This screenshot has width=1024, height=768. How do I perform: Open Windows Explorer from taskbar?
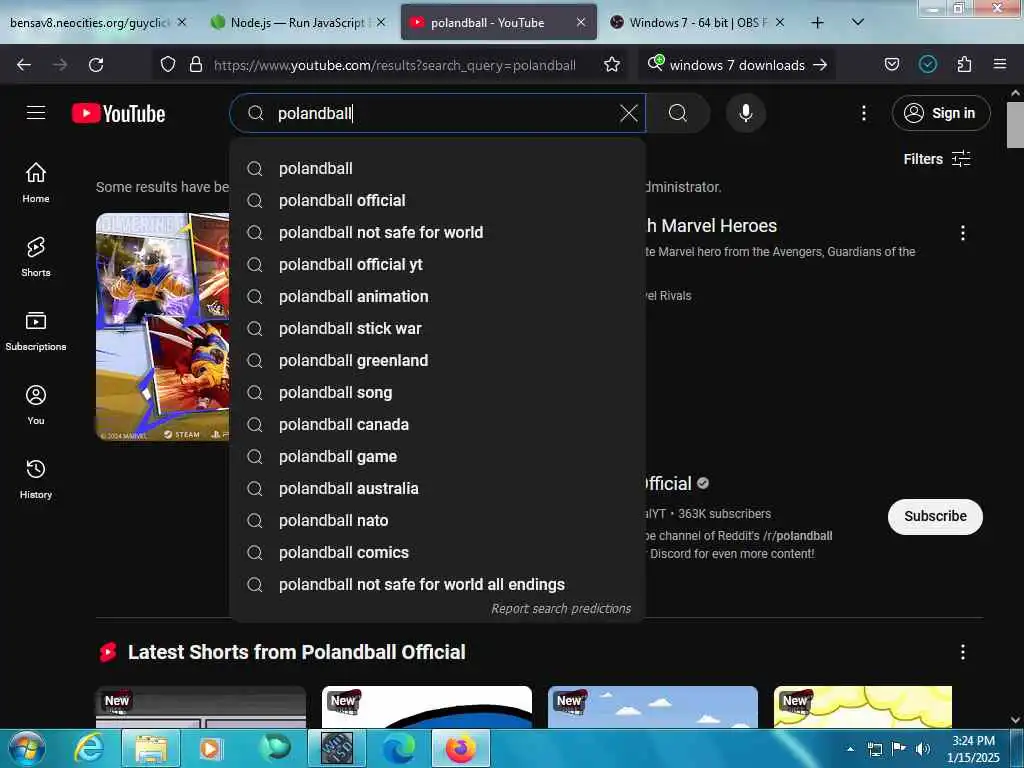(151, 748)
